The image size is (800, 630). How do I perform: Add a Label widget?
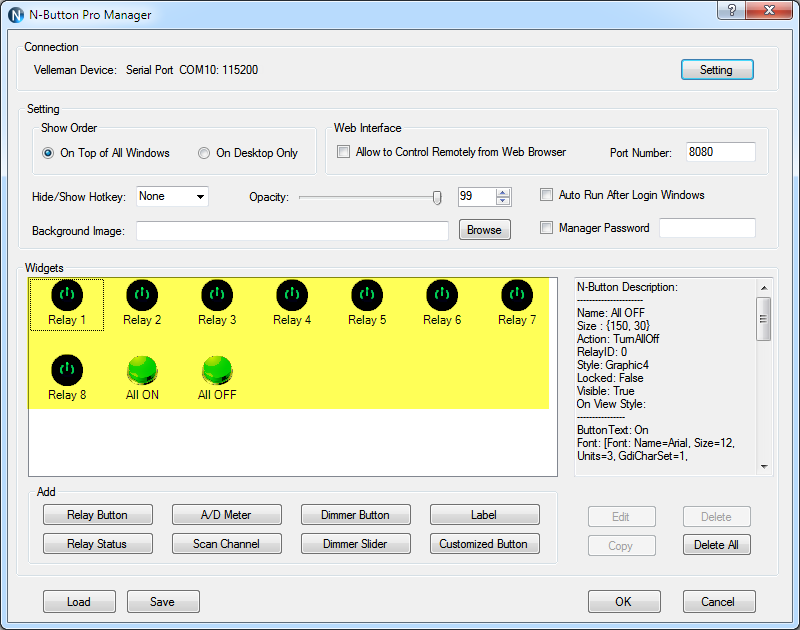pos(485,515)
